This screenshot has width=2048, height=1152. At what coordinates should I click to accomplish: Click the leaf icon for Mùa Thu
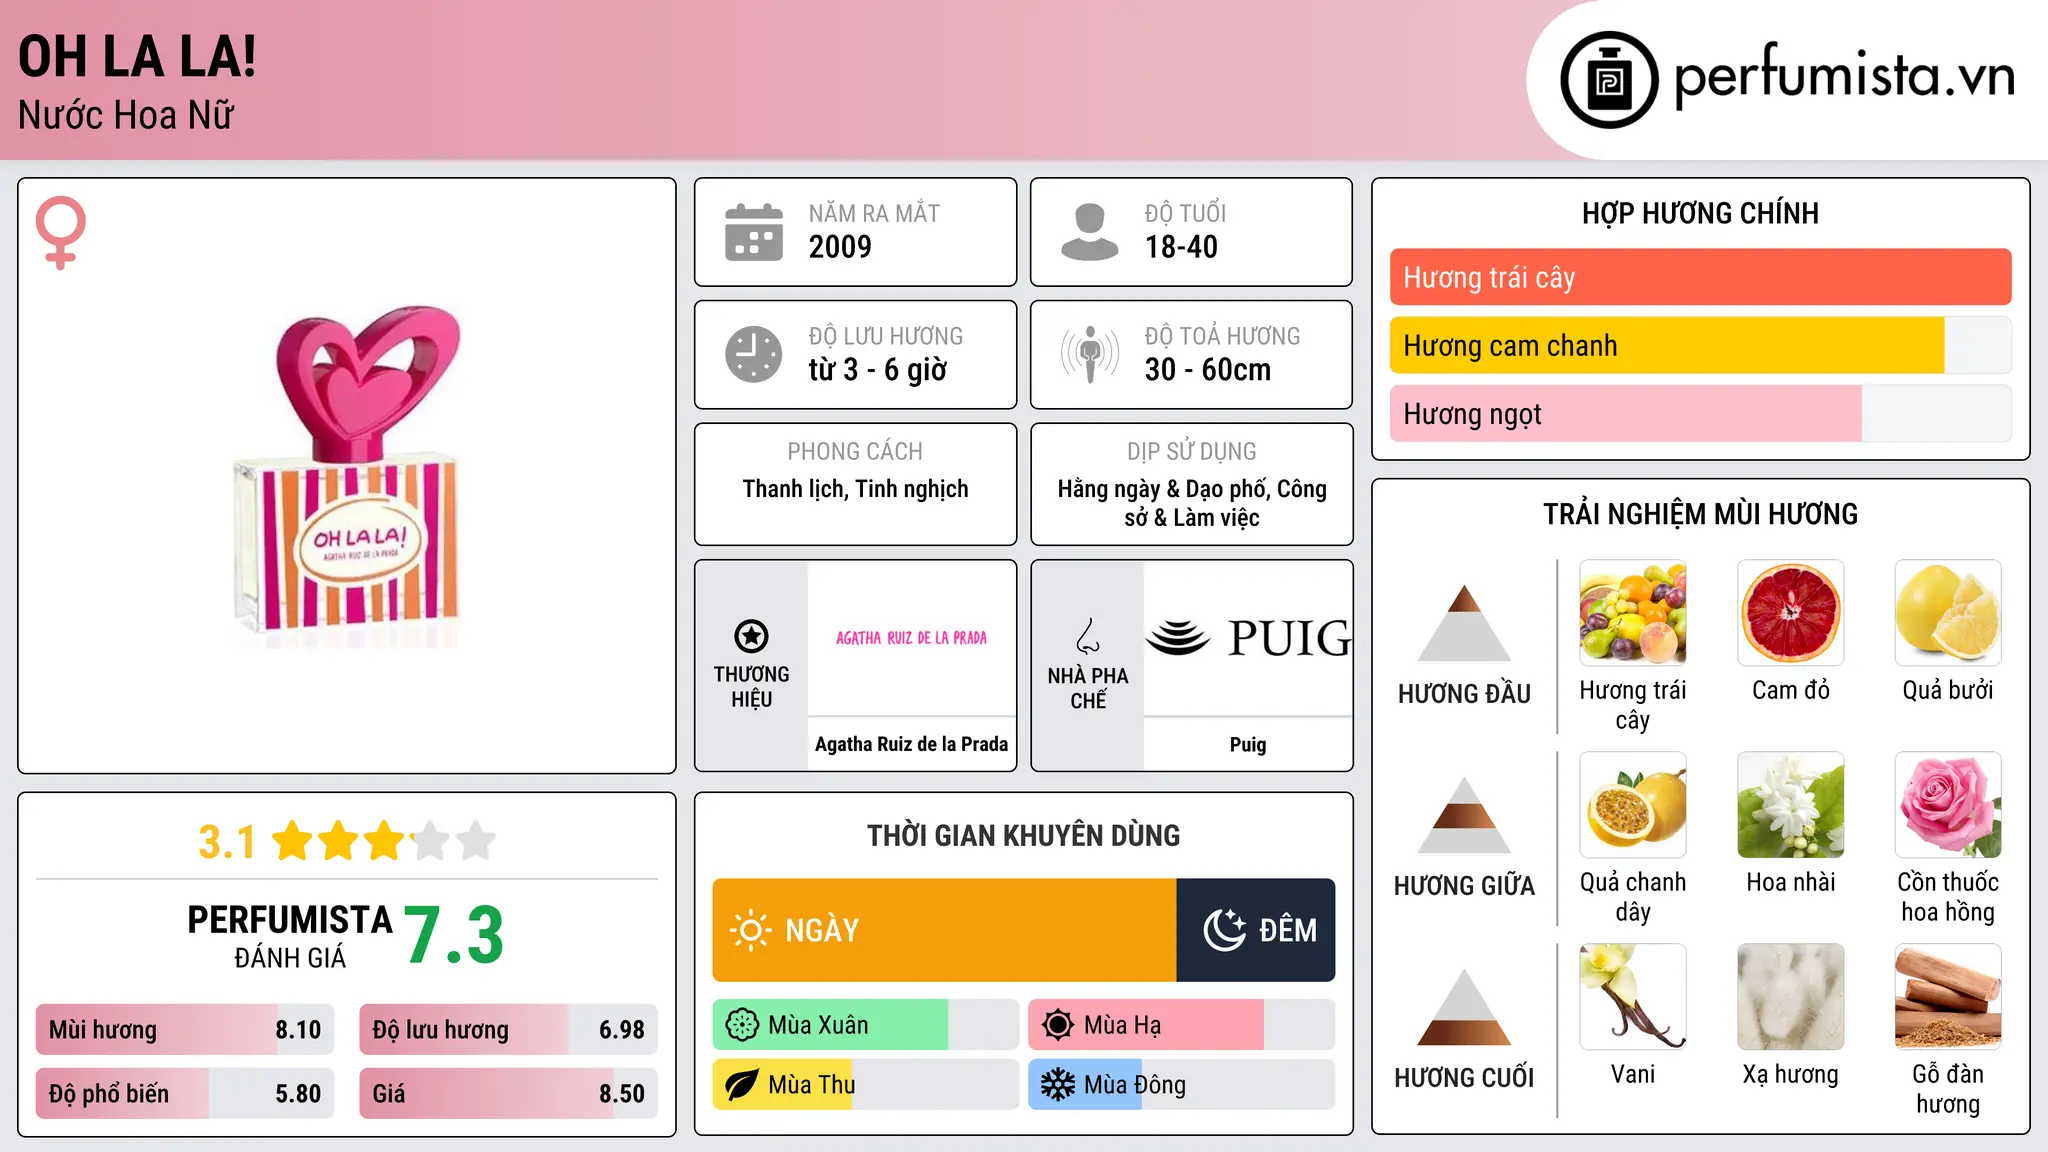[742, 1085]
